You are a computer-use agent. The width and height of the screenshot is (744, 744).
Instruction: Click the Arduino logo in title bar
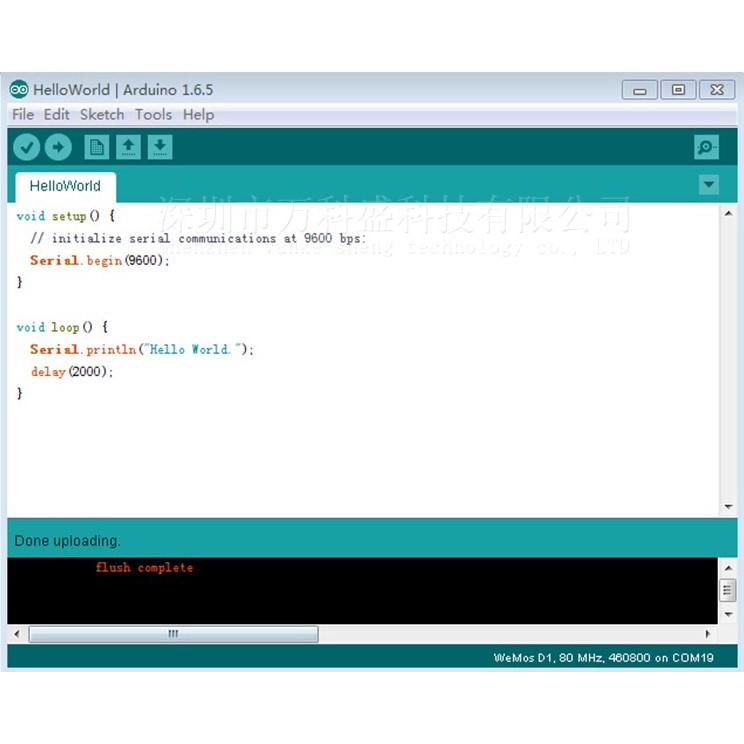[x=19, y=89]
